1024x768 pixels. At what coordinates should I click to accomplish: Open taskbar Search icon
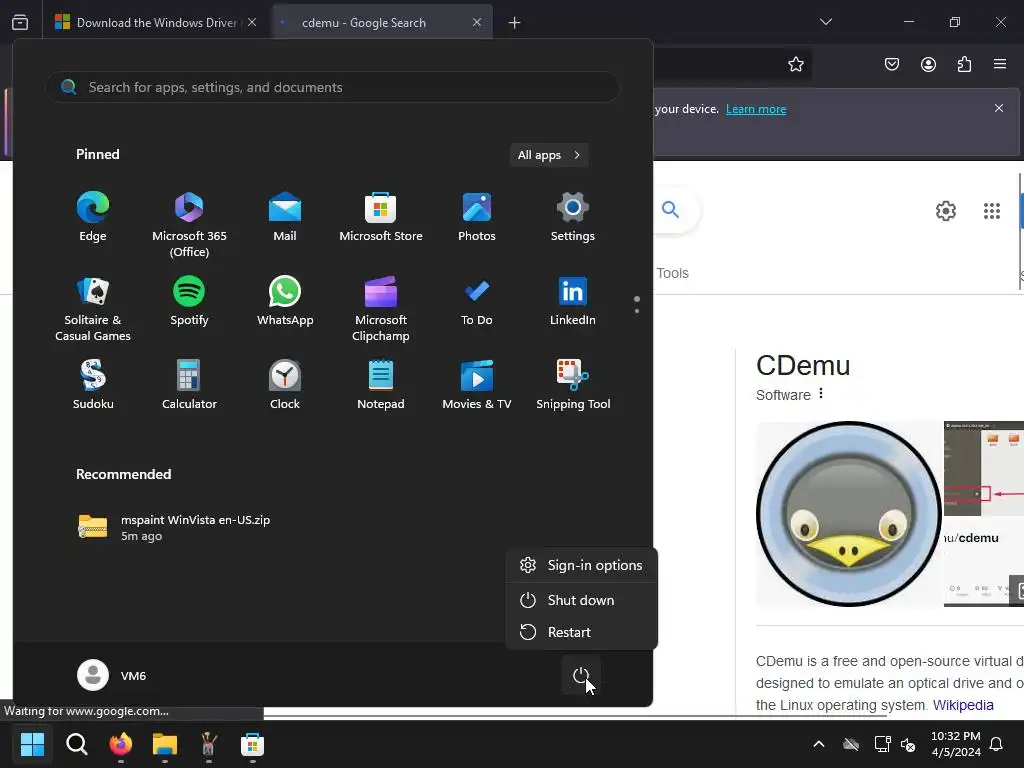tap(76, 744)
